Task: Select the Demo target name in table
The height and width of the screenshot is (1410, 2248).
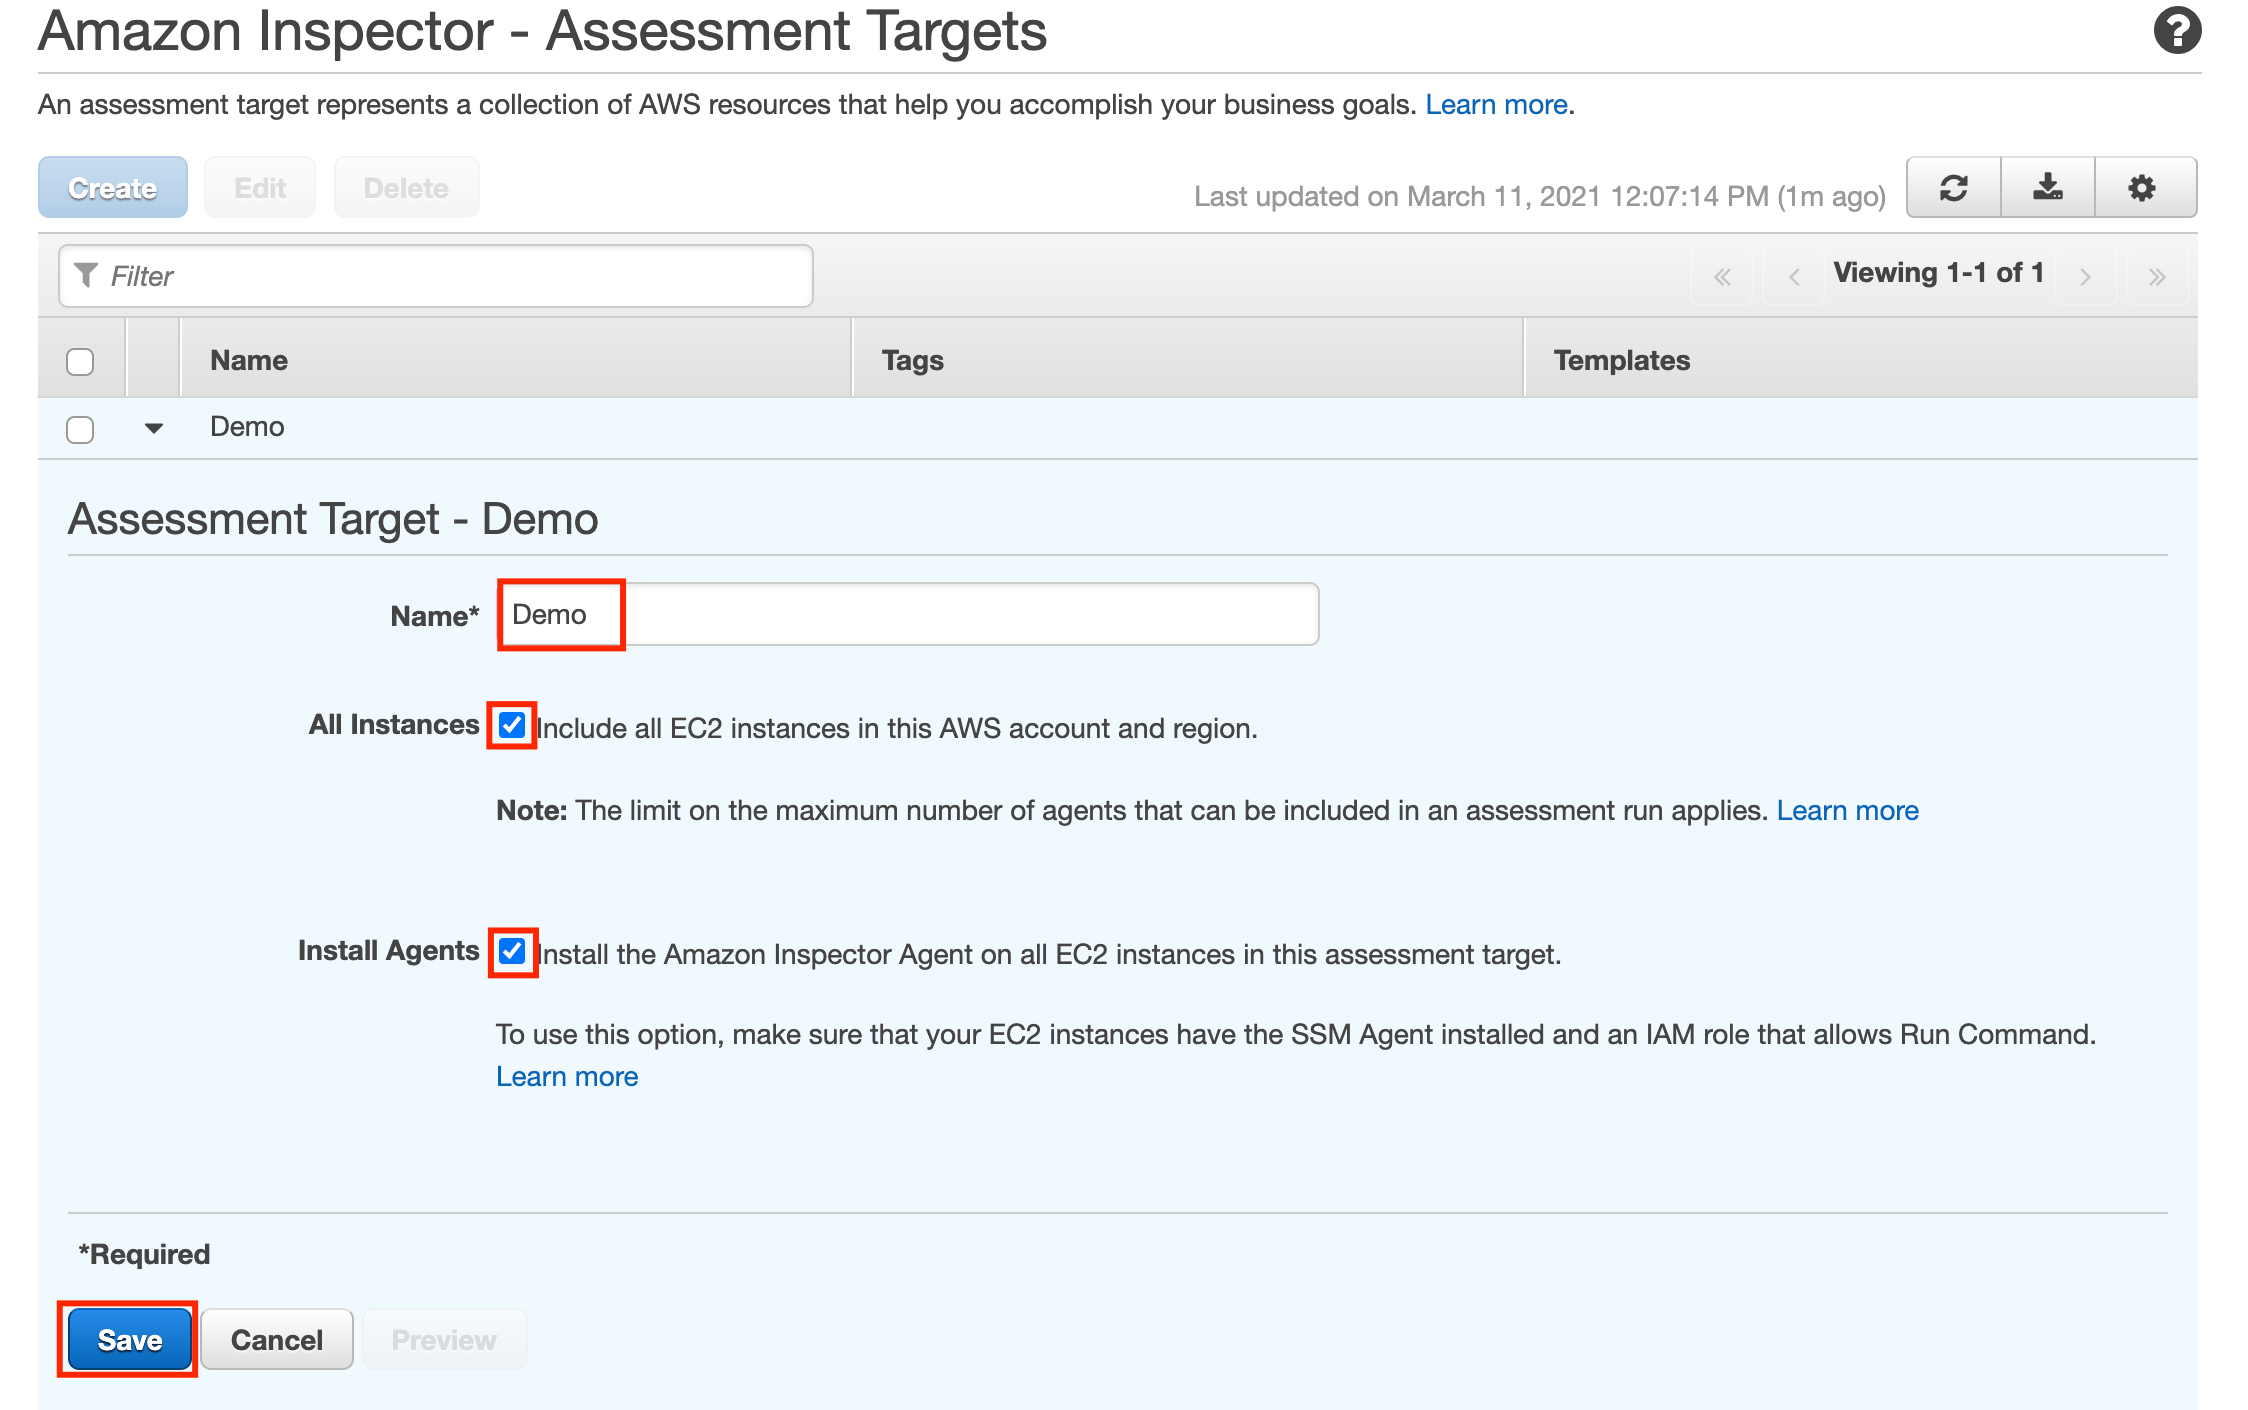Action: [x=247, y=427]
